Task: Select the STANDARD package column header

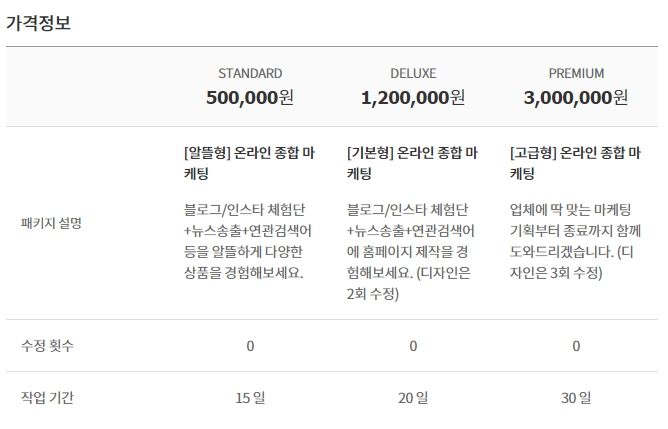Action: (250, 73)
